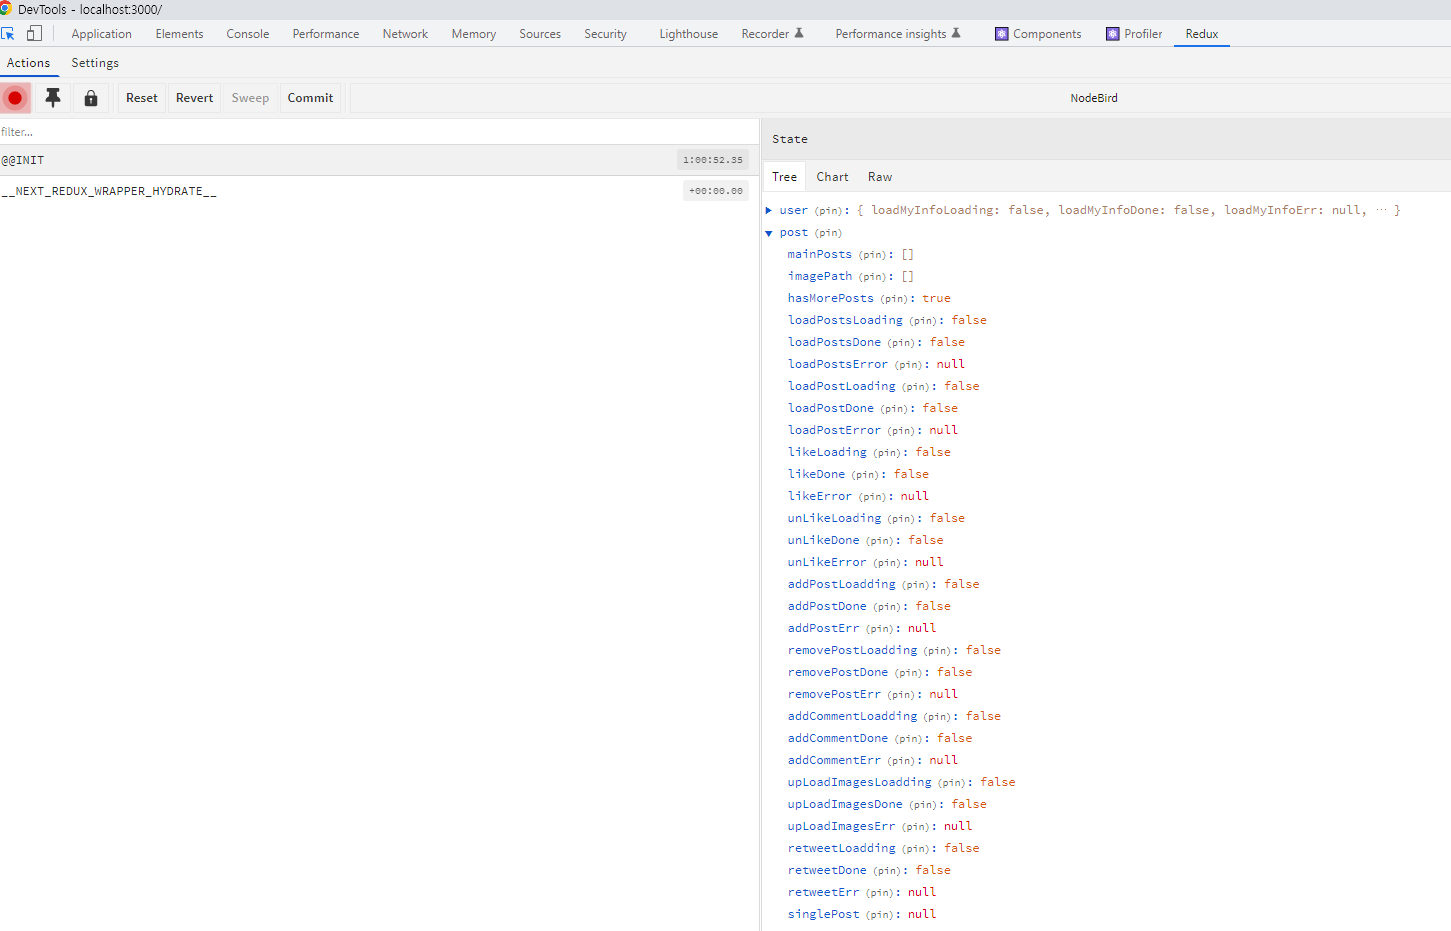Screen dimensions: 1451x931
Task: Click the 1:00:52.35 timestamp badge
Action: (713, 160)
